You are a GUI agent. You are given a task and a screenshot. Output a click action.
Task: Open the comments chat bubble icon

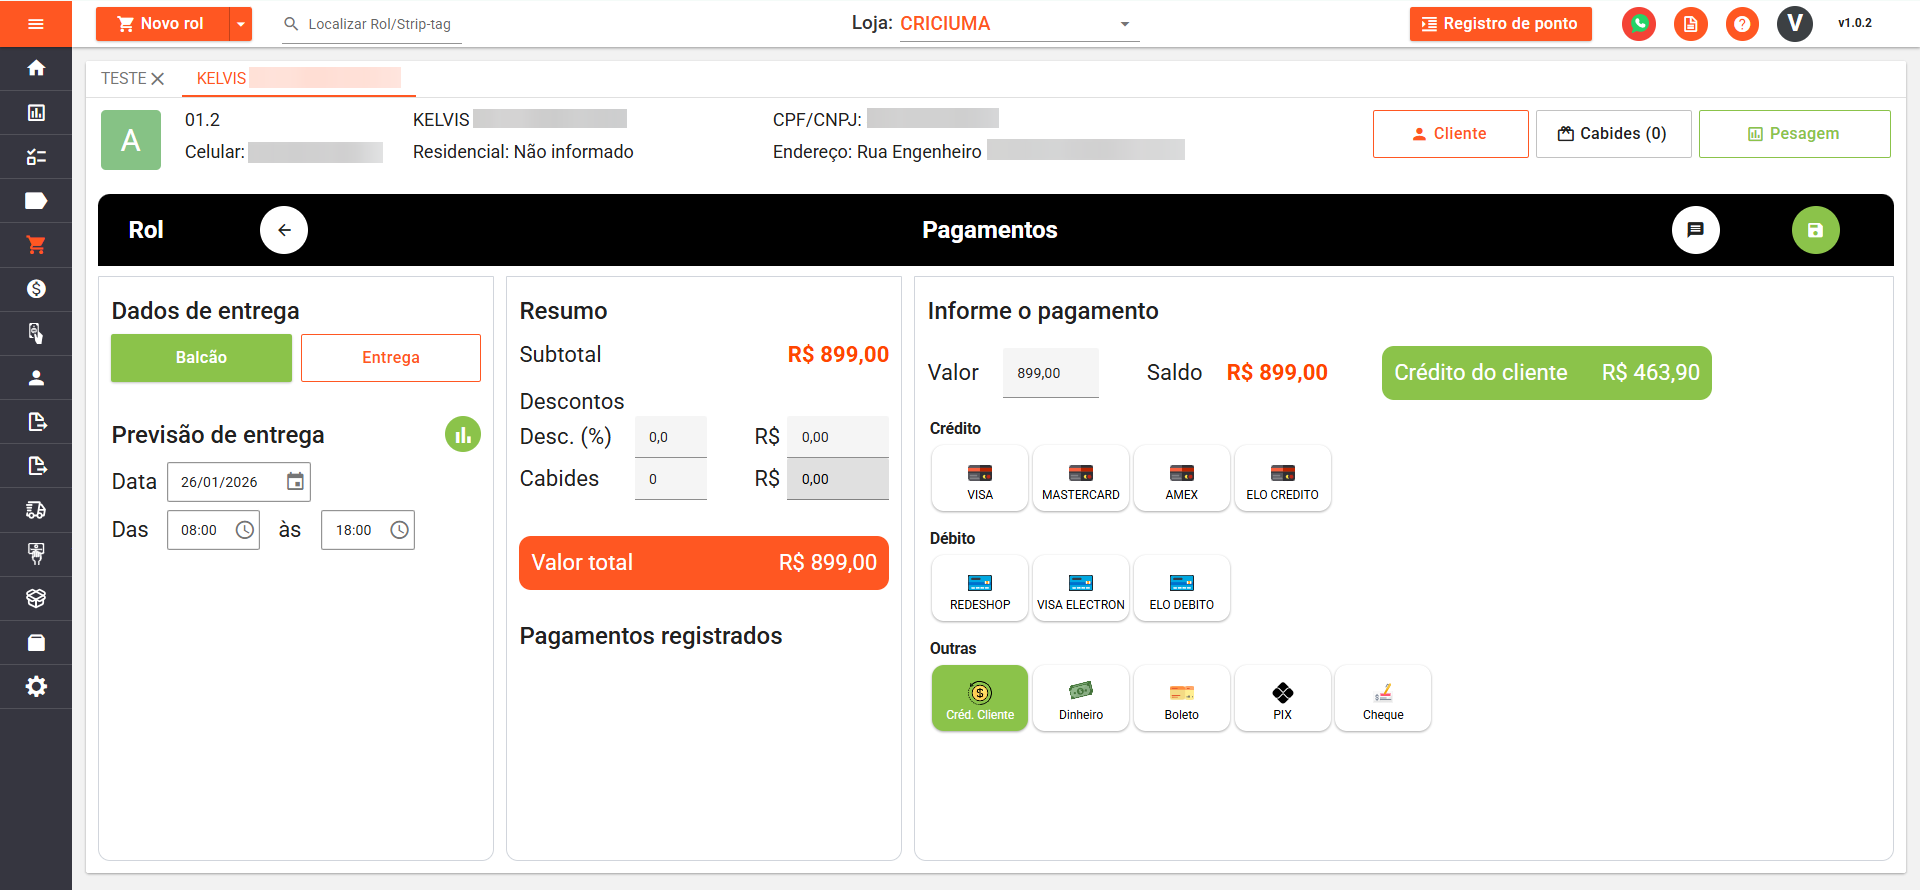pos(1695,230)
